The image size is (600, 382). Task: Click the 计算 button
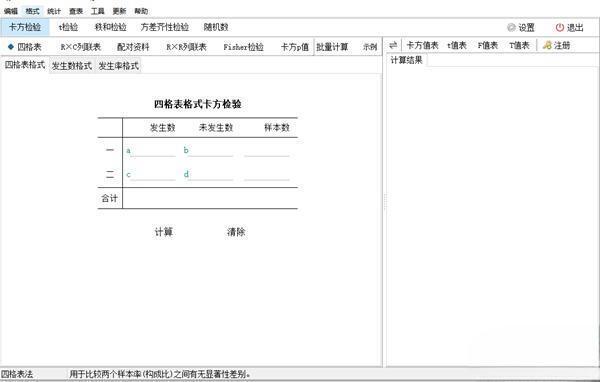(x=164, y=232)
